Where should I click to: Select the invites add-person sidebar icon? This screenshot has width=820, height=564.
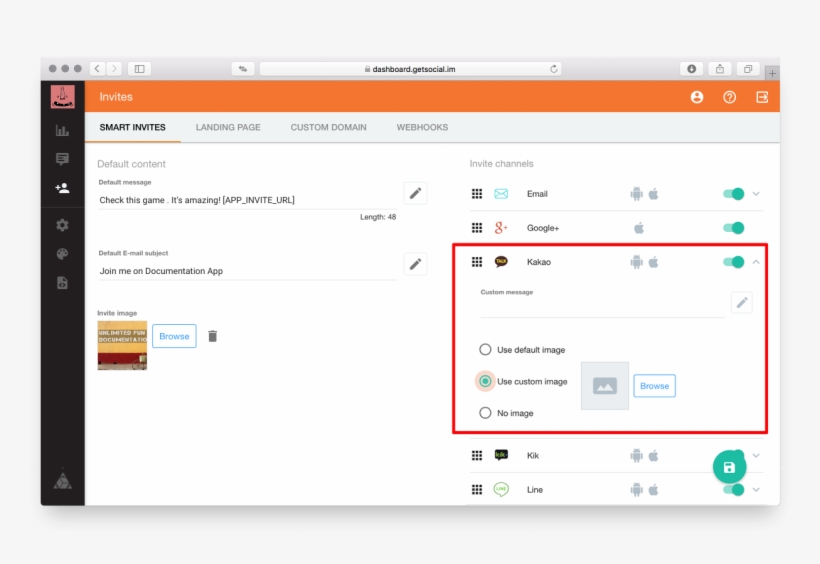(x=62, y=188)
